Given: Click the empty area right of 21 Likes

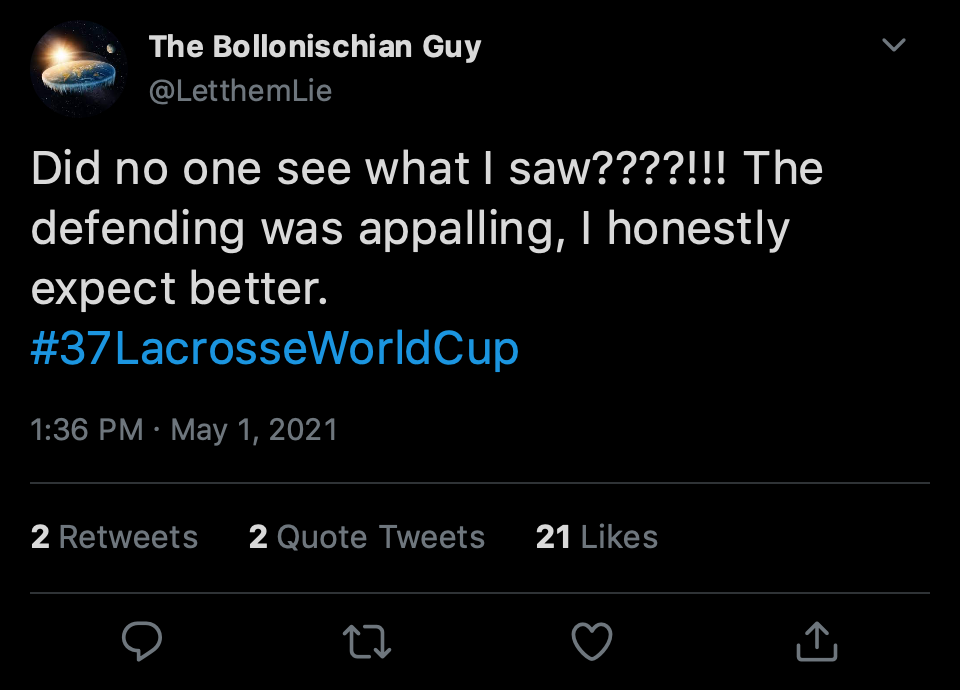Looking at the screenshot, I should [800, 537].
